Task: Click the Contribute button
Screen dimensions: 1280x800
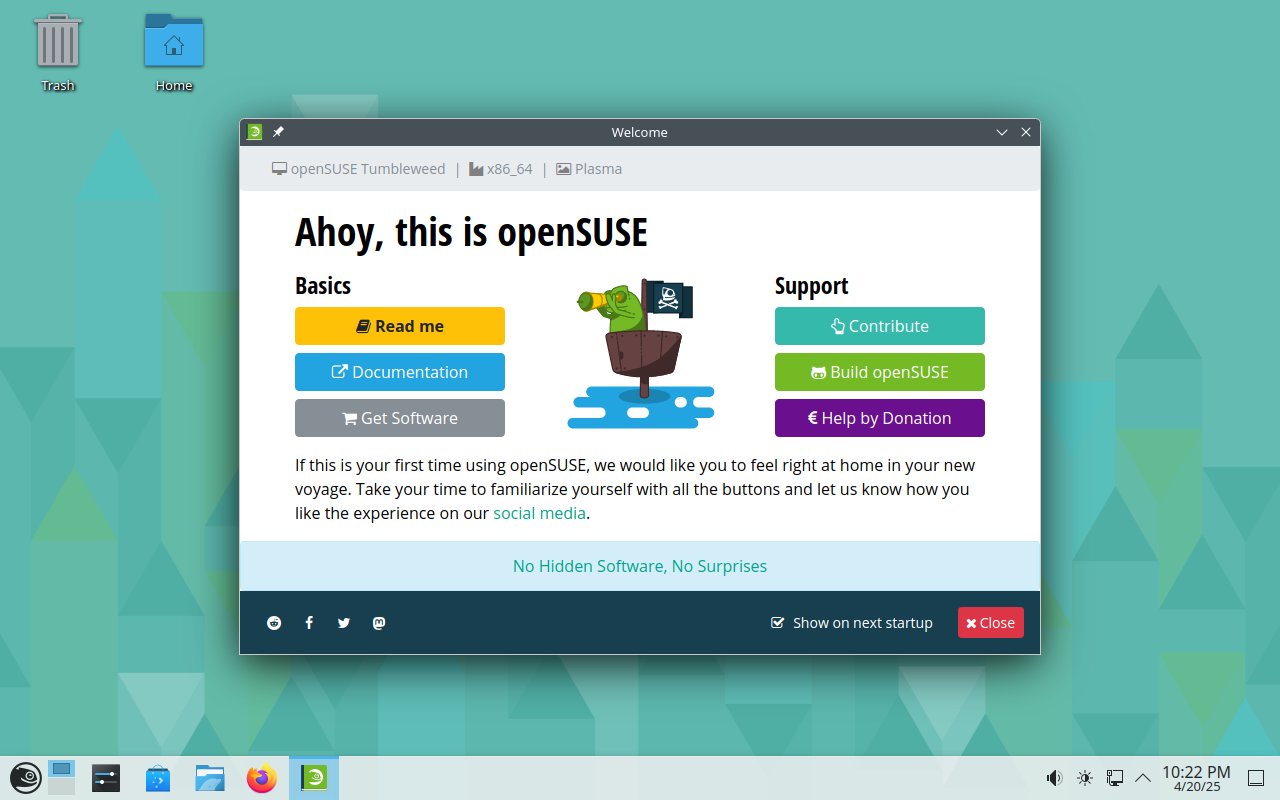Action: [x=880, y=326]
